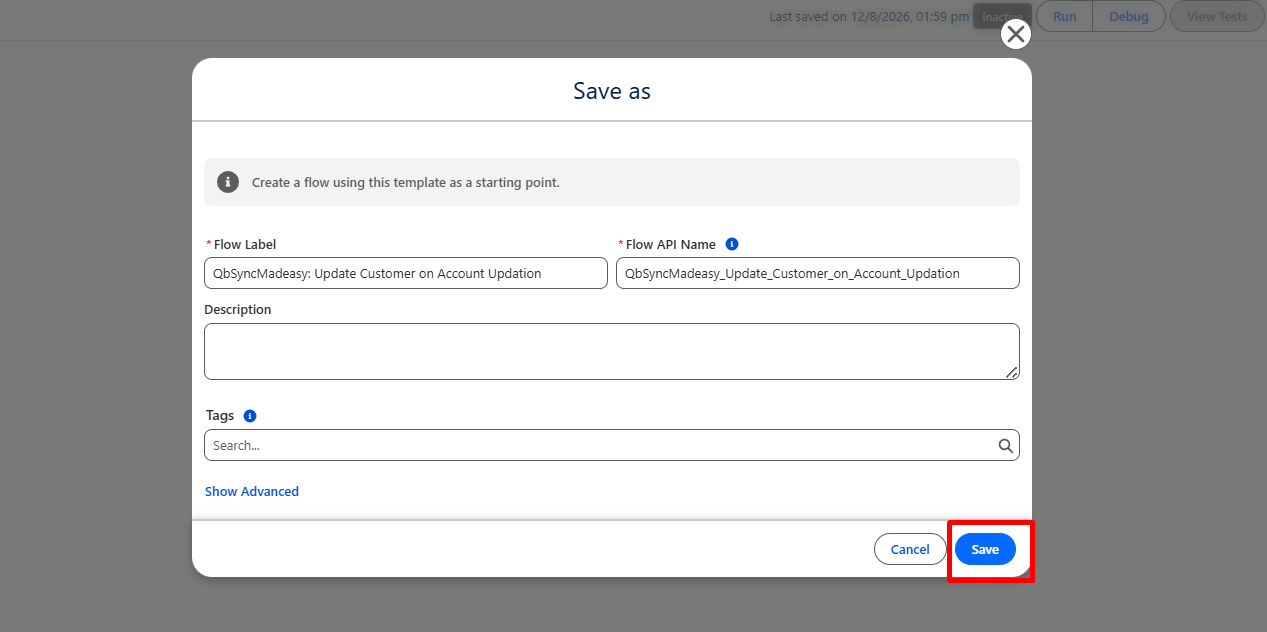Viewport: 1267px width, 632px height.
Task: Cancel the Save as dialog
Action: [x=910, y=549]
